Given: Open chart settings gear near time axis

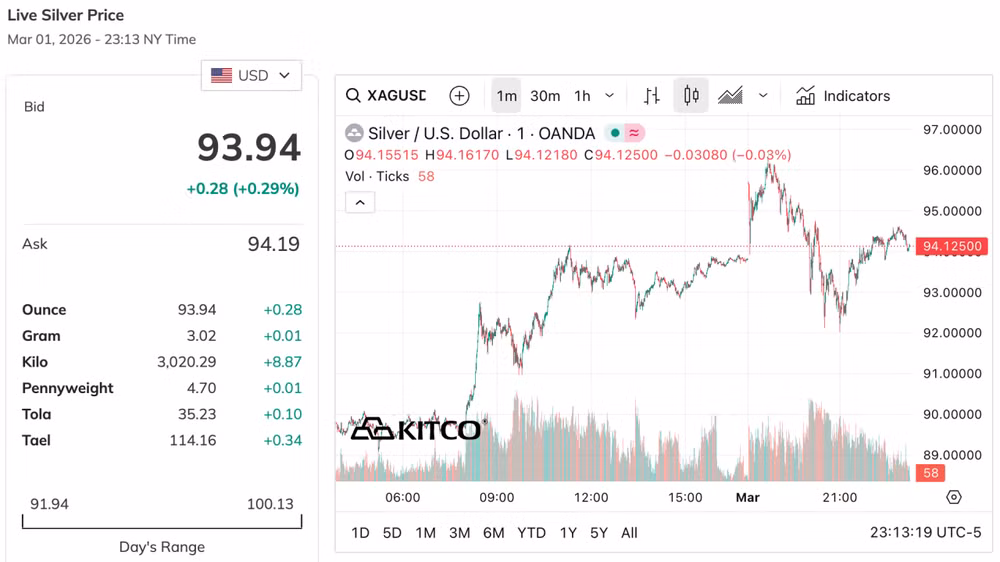Looking at the screenshot, I should [954, 497].
